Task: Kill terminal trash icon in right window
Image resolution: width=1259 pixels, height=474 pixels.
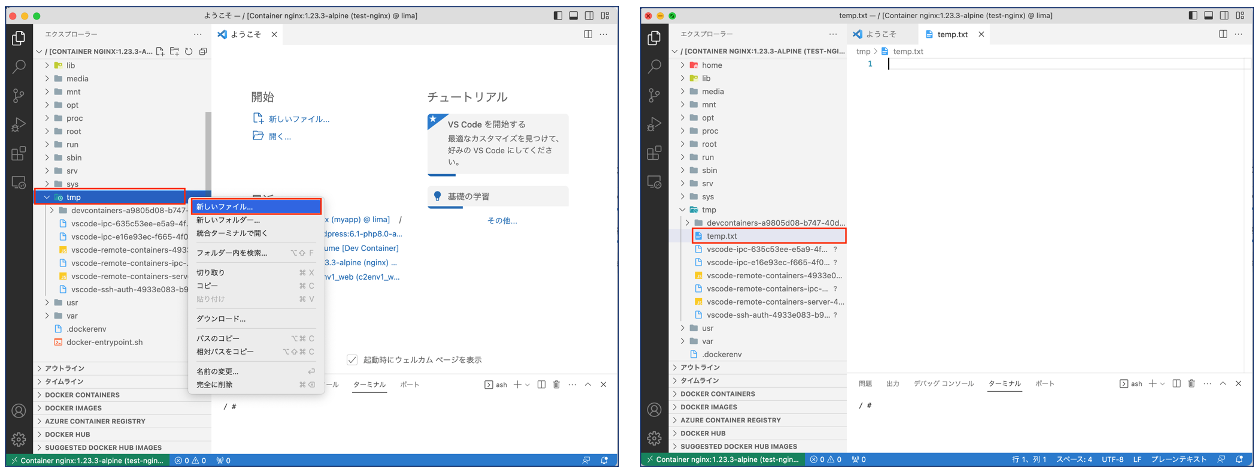Action: (1193, 383)
